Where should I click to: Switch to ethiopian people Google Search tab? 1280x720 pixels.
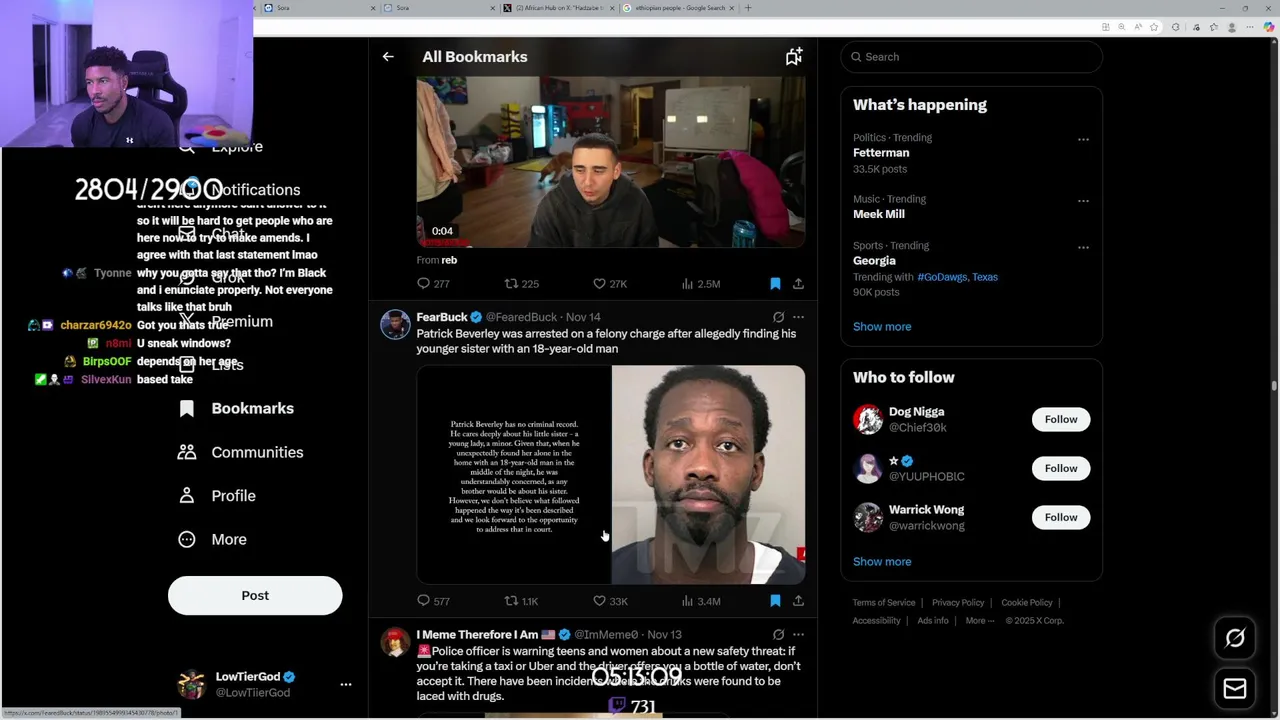pos(679,8)
